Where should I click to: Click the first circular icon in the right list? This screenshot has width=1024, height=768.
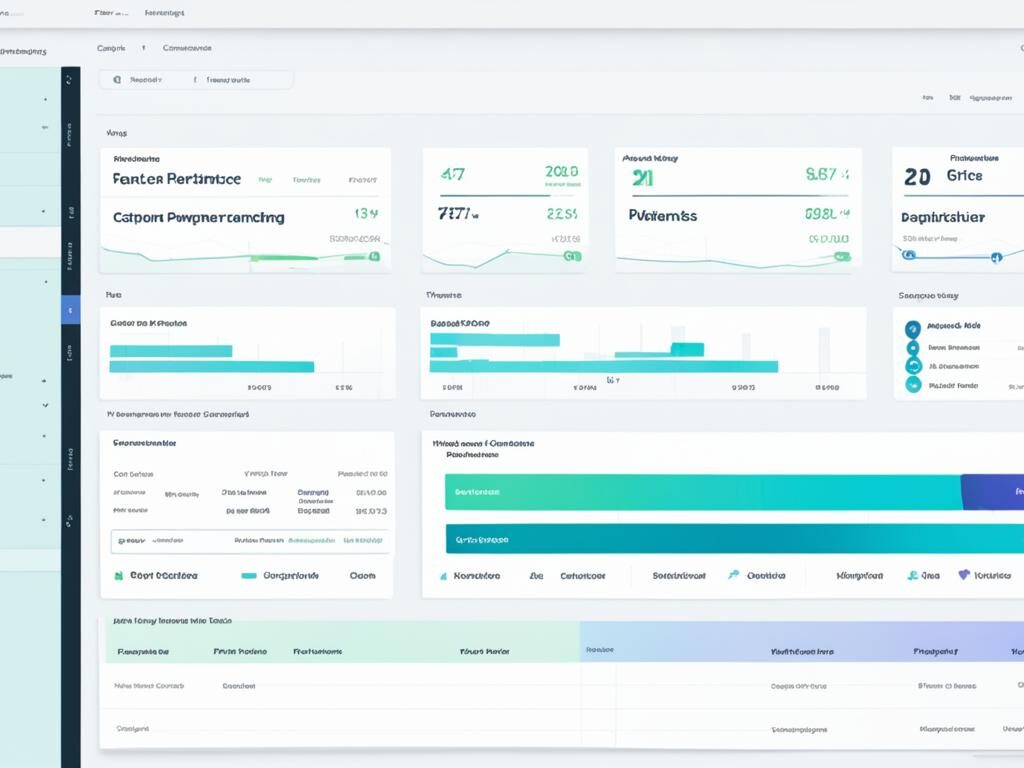click(912, 329)
